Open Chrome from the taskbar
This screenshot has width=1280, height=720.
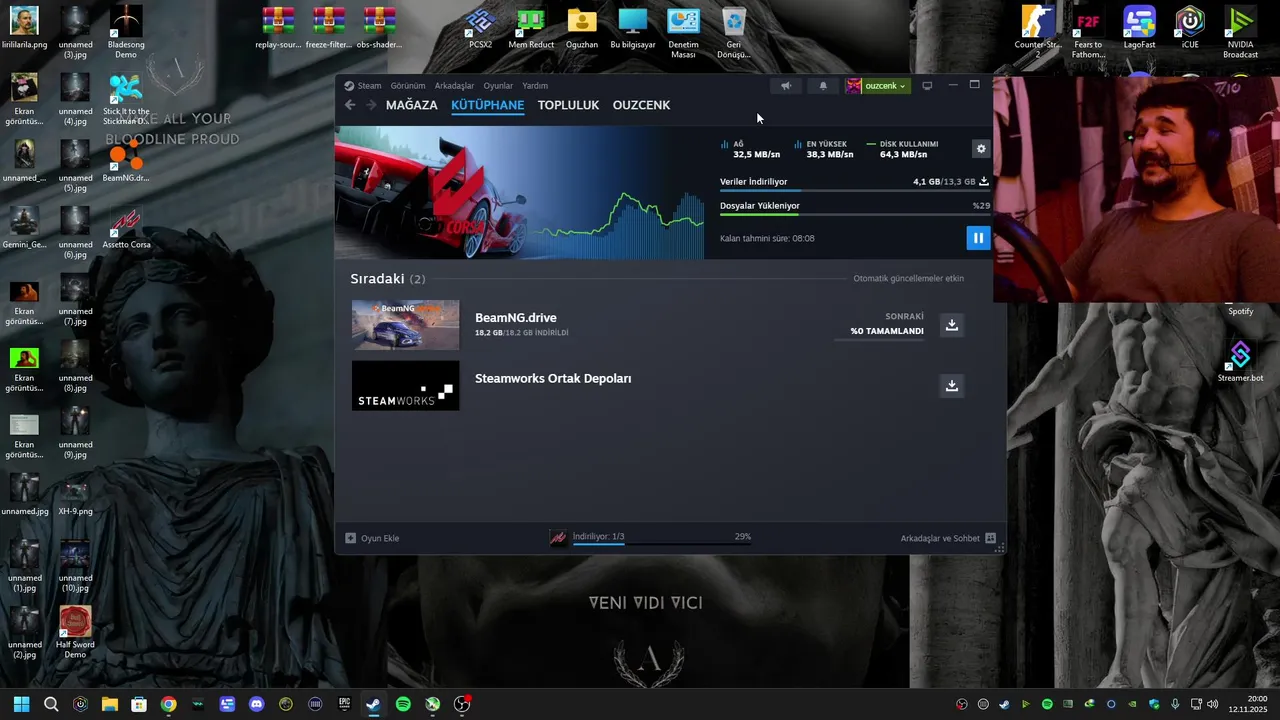tap(168, 704)
